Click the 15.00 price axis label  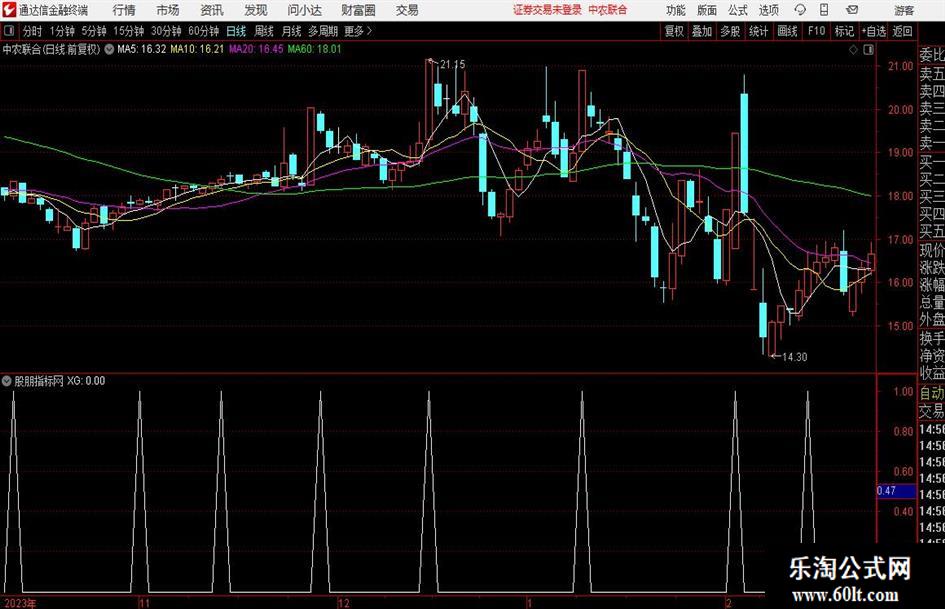pos(901,326)
